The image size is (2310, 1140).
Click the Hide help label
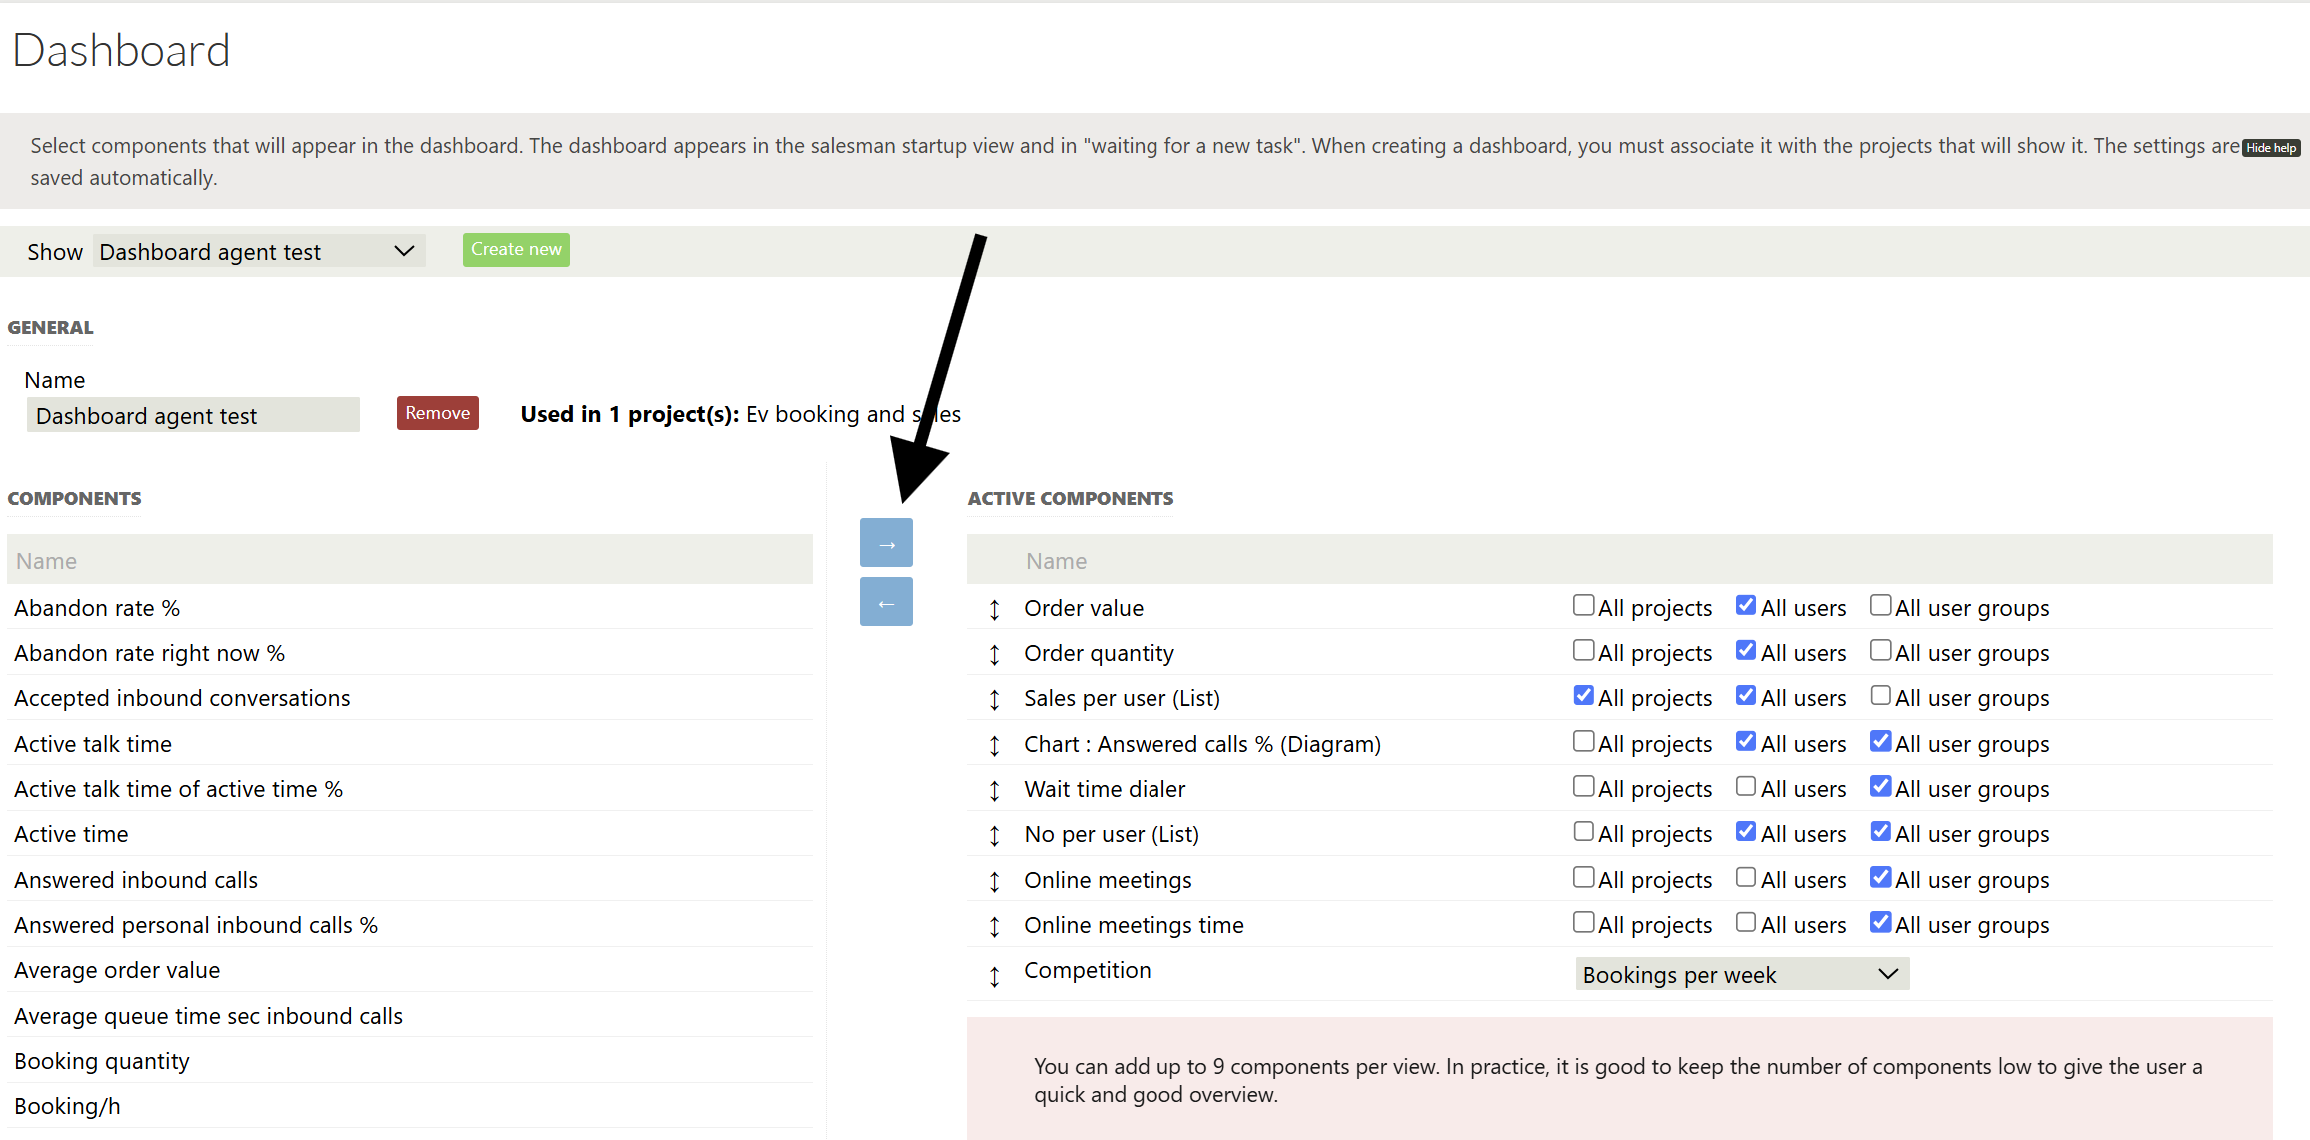pyautogui.click(x=2271, y=148)
